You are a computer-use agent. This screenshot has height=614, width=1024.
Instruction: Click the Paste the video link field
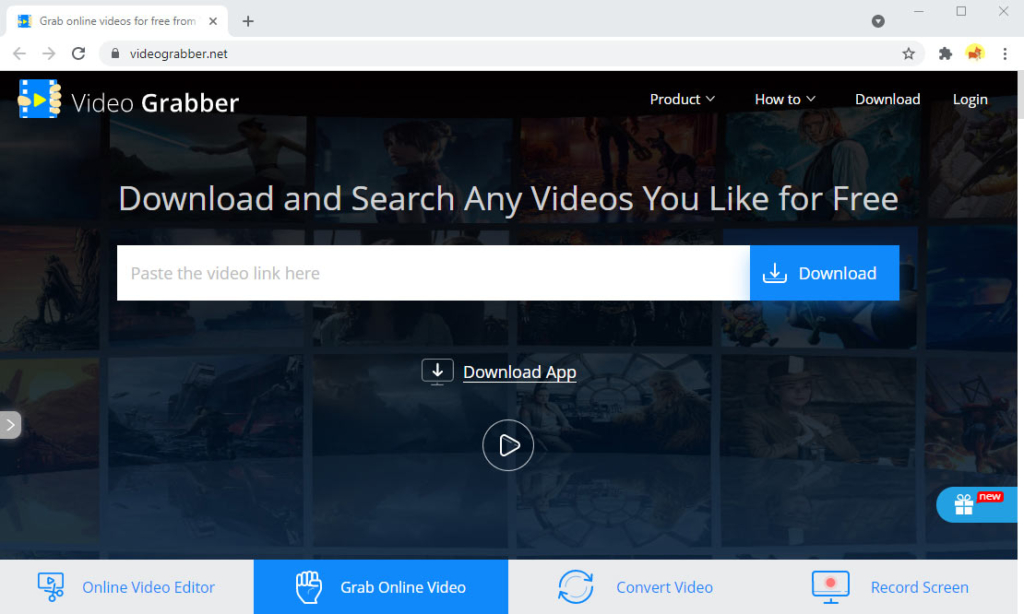tap(433, 273)
